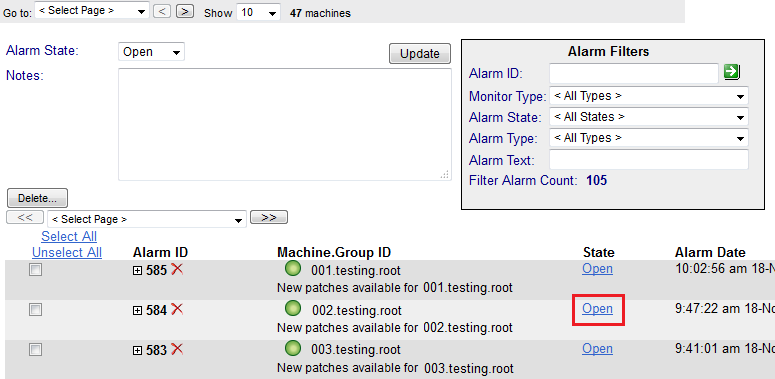Image resolution: width=775 pixels, height=379 pixels.
Task: Click the Unselect All link
Action: coord(67,253)
